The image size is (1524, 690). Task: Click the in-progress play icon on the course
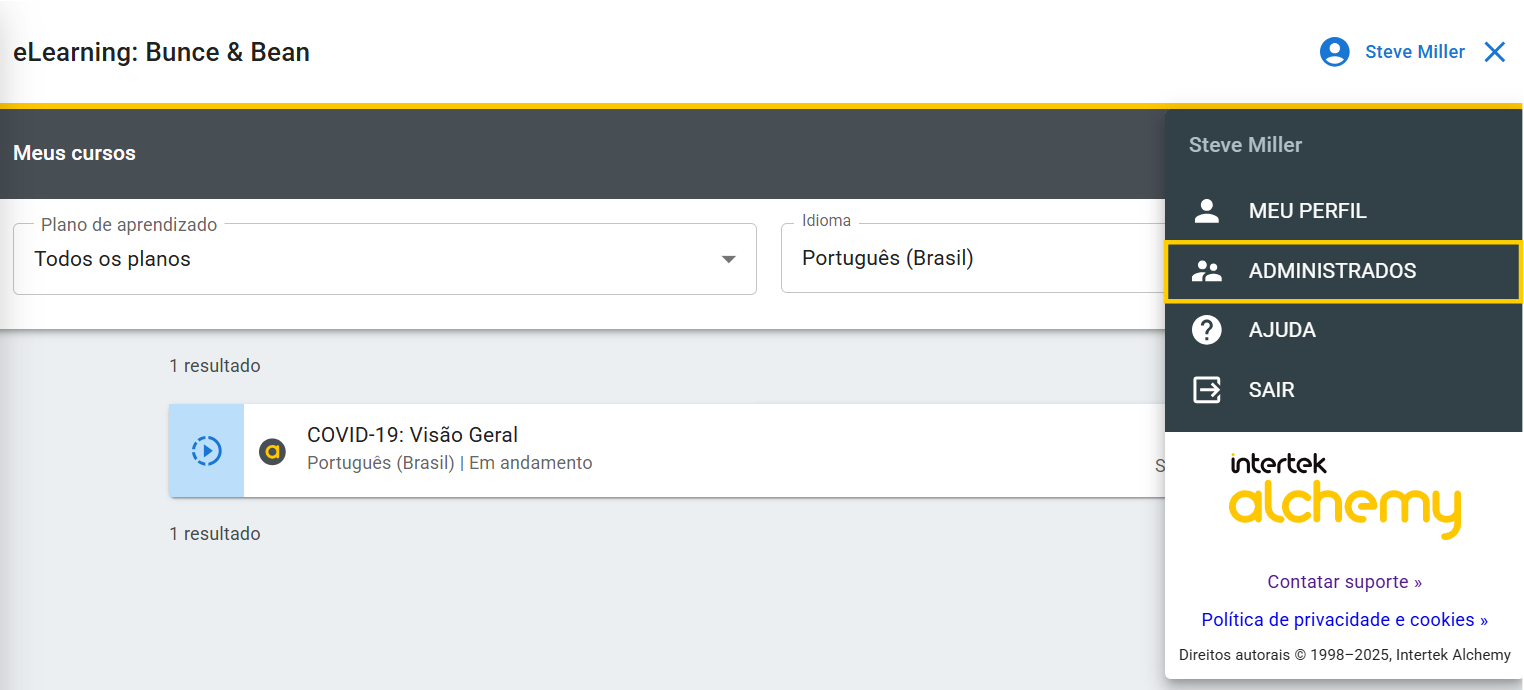[206, 451]
